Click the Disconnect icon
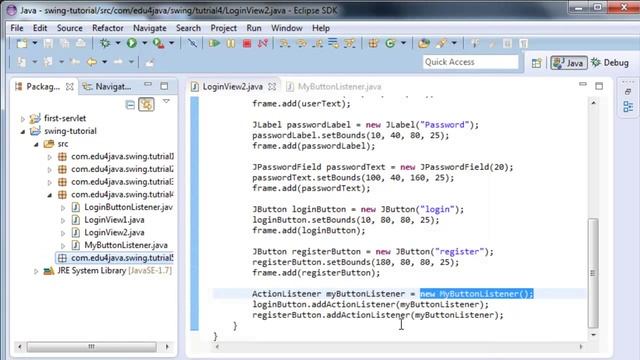The width and height of the screenshot is (640, 360). 262,43
